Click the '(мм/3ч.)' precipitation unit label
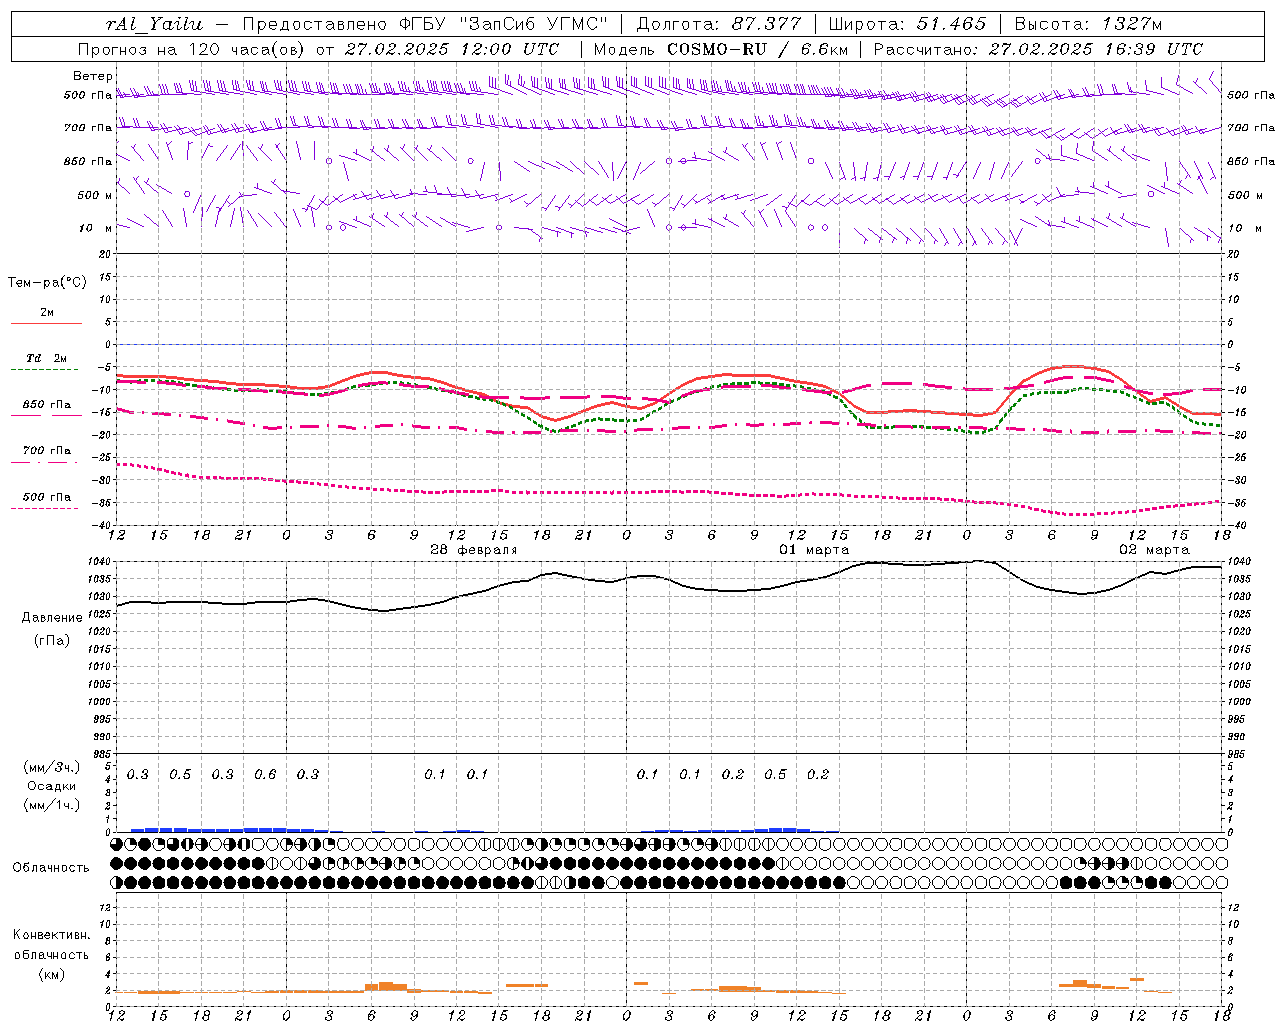 point(52,767)
